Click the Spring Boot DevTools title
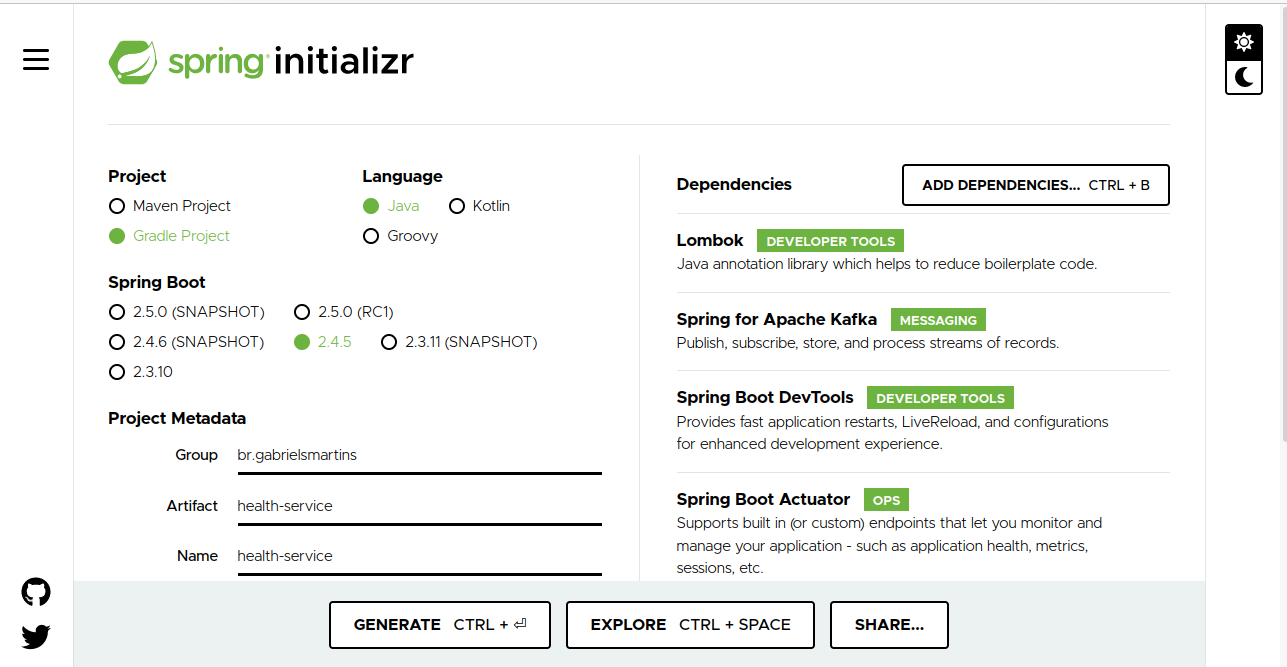This screenshot has height=667, width=1287. point(765,397)
